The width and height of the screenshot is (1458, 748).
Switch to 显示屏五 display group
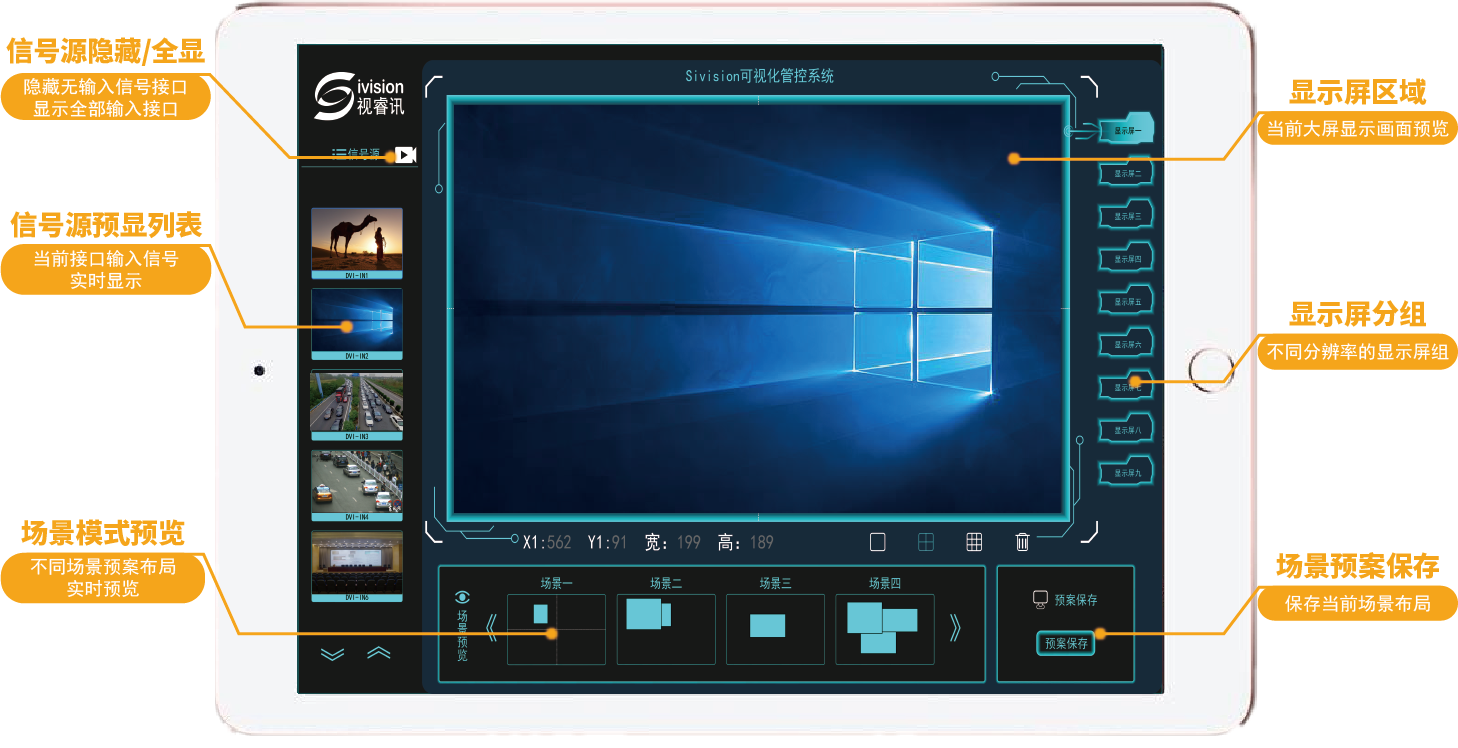pyautogui.click(x=1127, y=301)
